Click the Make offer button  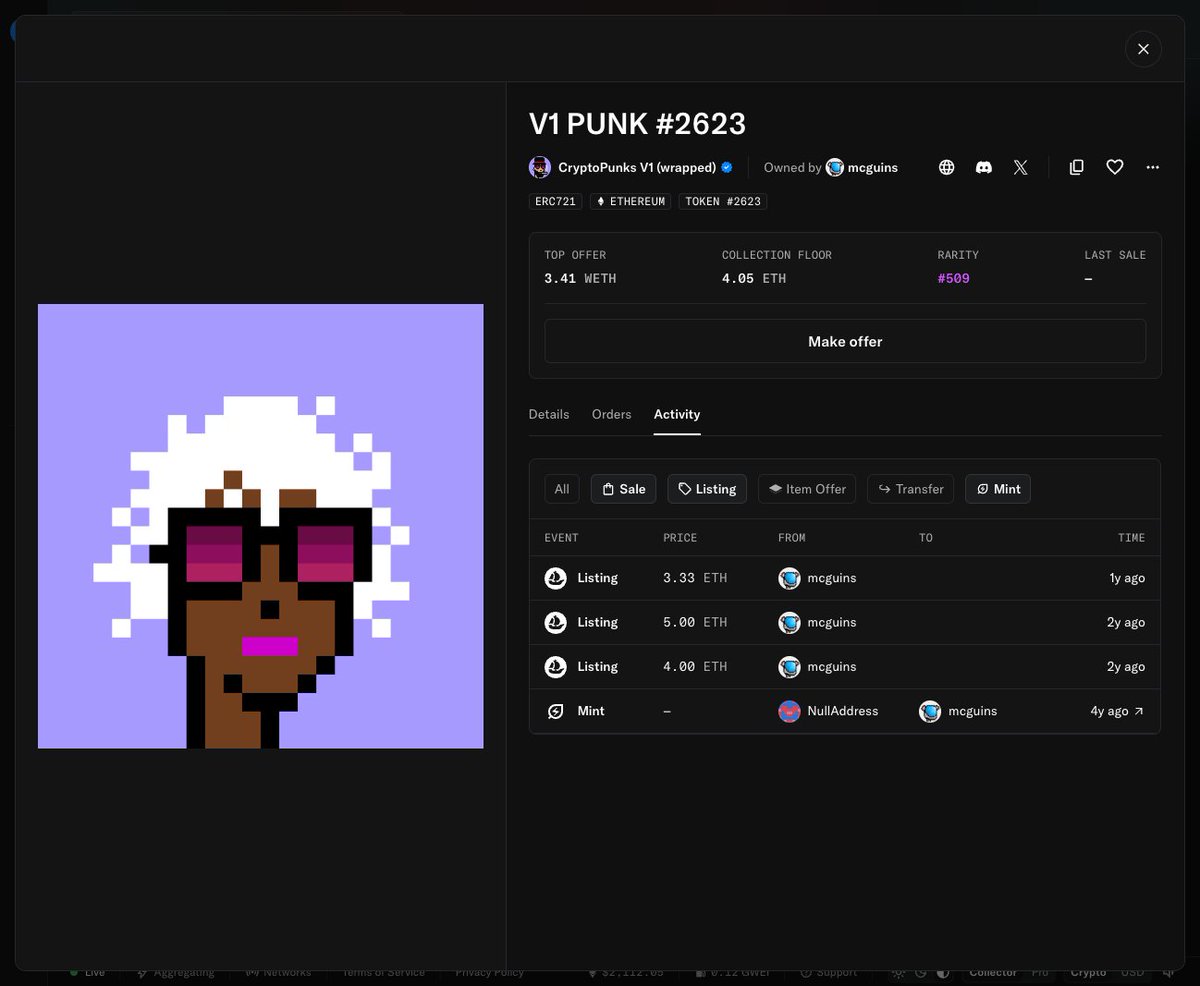point(845,341)
